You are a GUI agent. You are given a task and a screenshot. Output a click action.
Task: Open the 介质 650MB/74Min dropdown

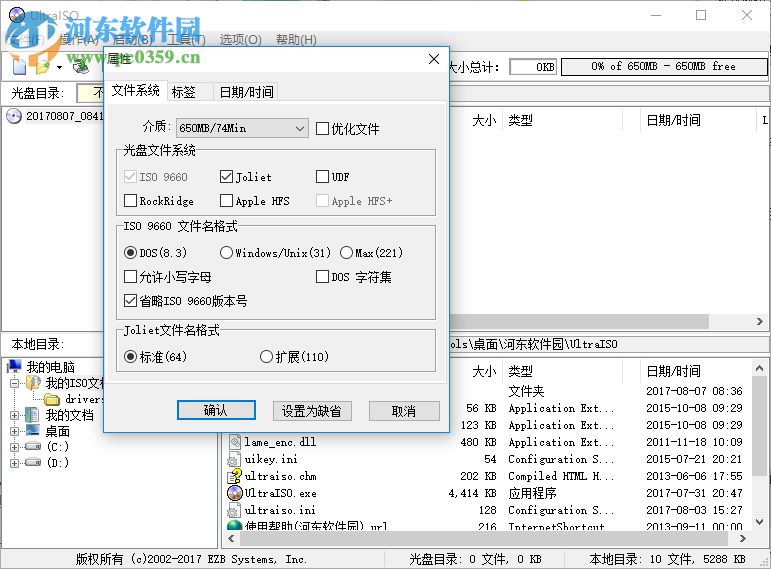click(x=242, y=128)
